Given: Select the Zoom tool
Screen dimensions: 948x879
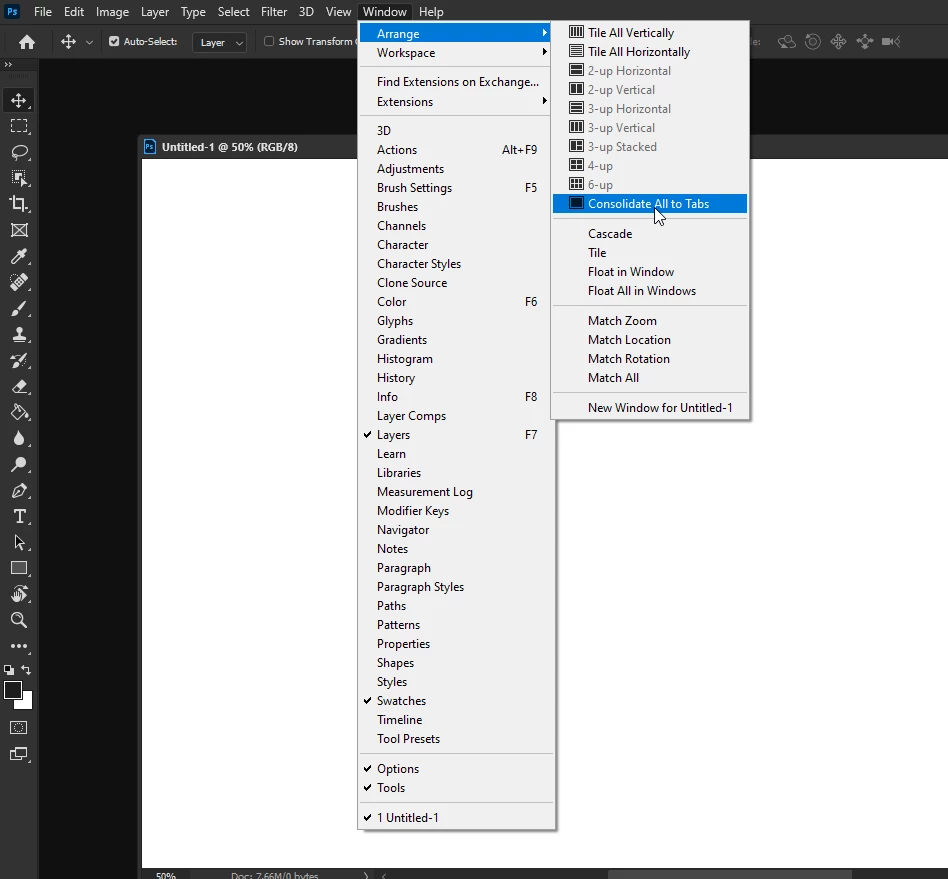Looking at the screenshot, I should pyautogui.click(x=19, y=620).
